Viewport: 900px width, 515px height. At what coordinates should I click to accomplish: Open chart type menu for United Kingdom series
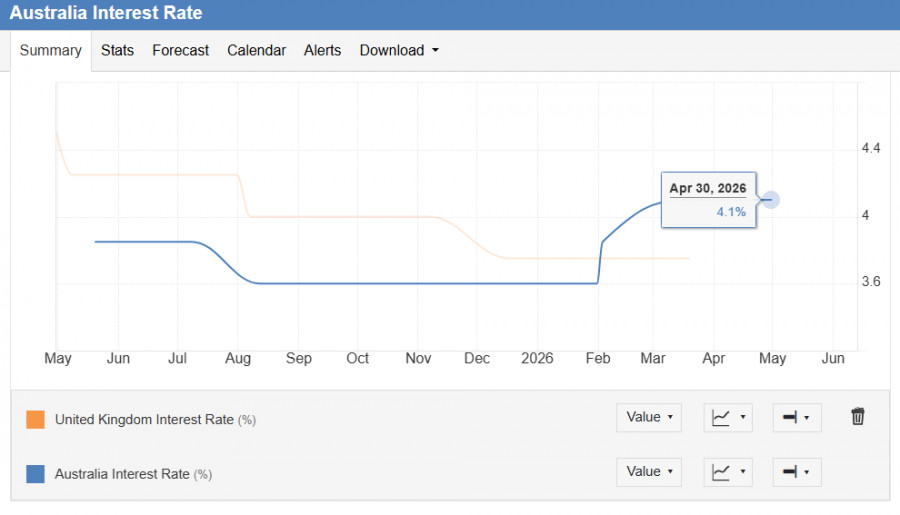coord(728,418)
